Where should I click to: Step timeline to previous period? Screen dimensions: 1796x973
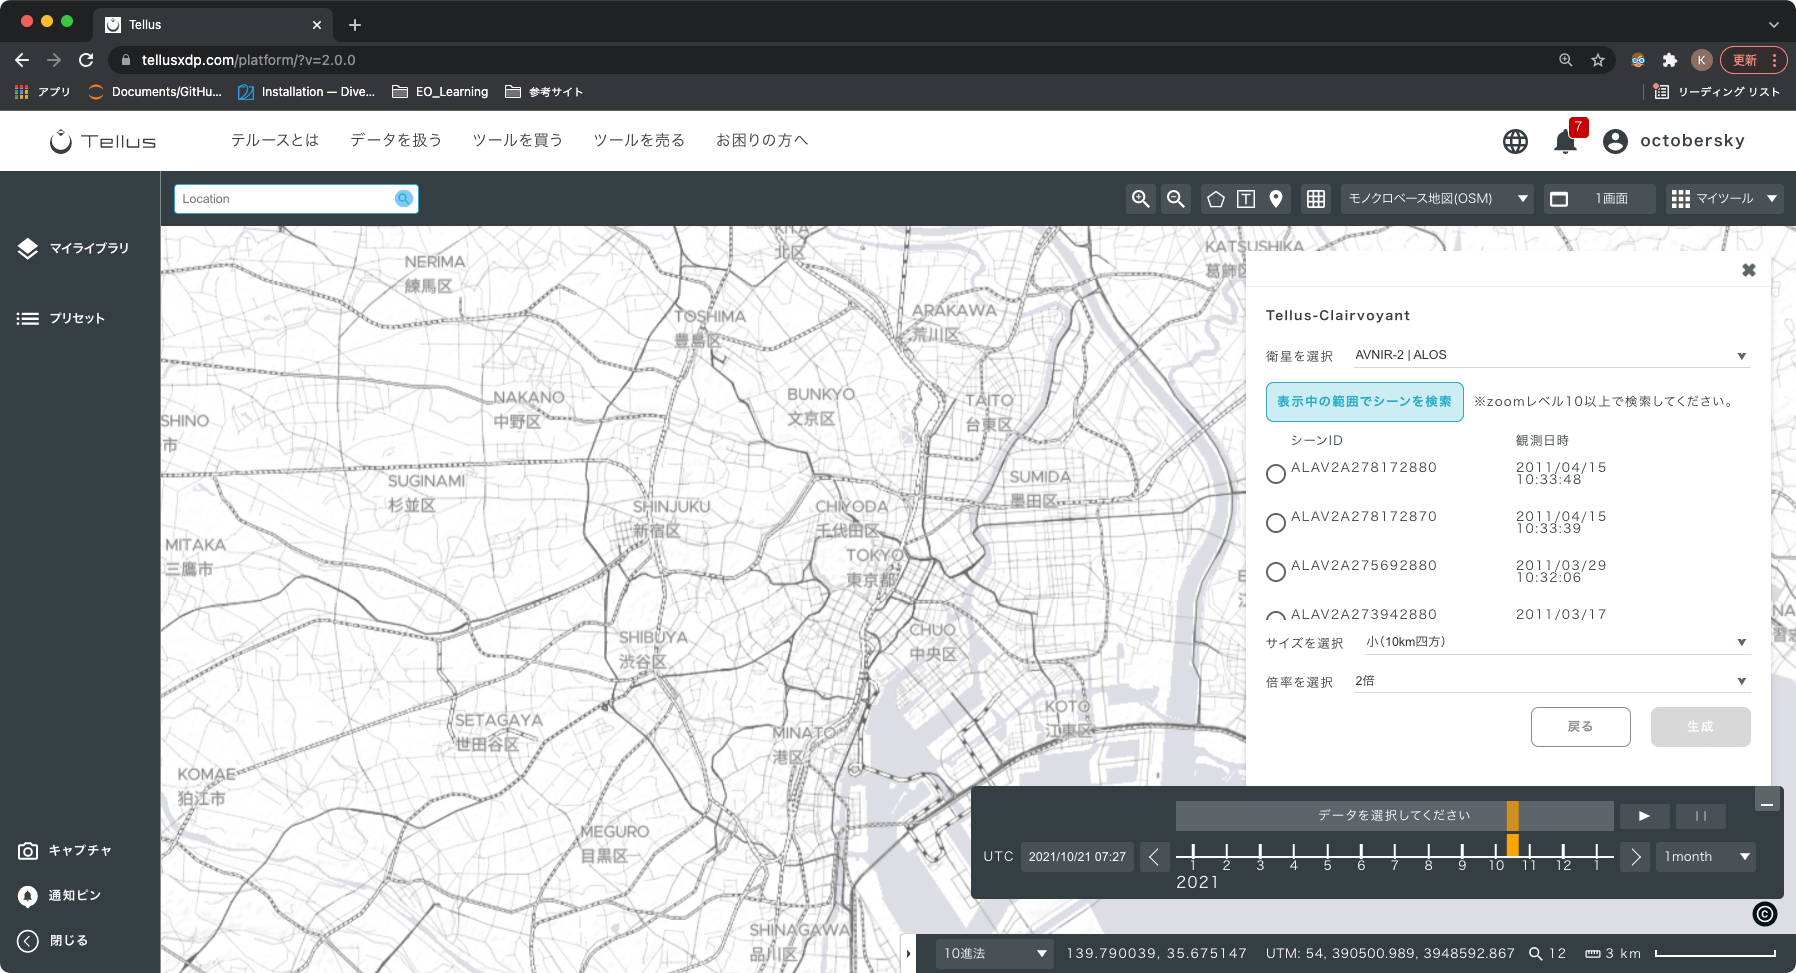tap(1154, 857)
